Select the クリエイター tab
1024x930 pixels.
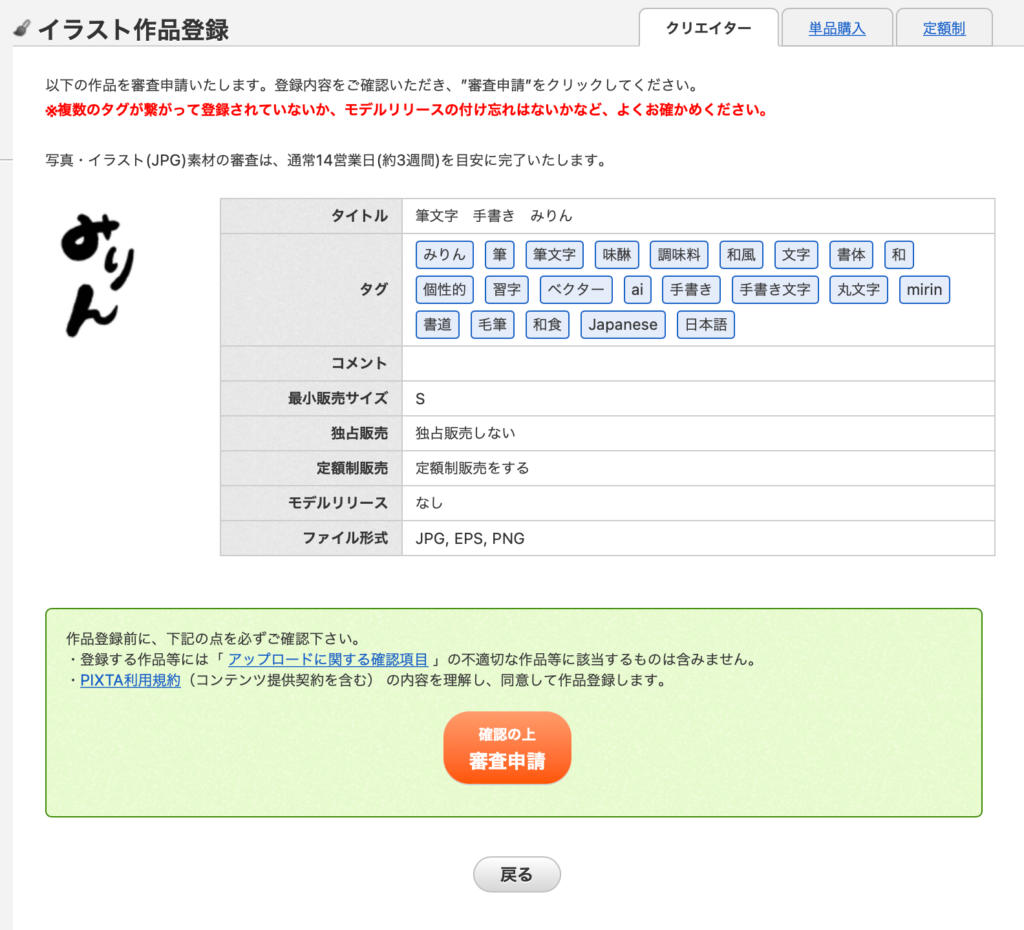709,29
